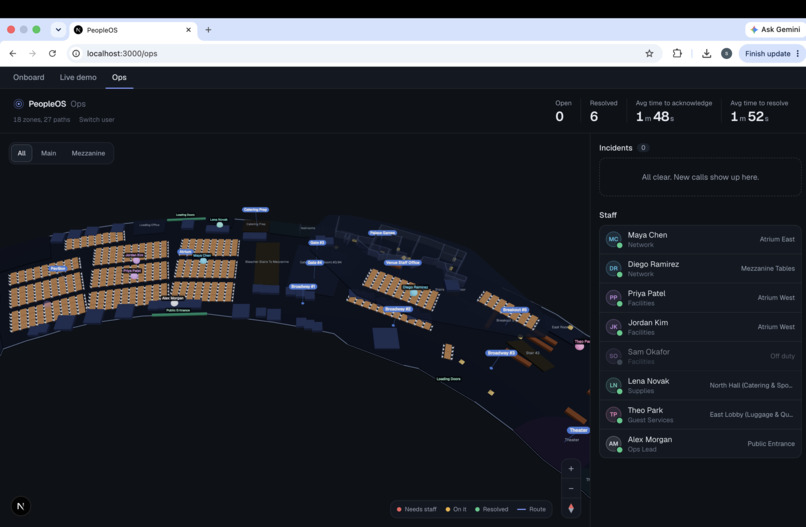Click the Pavilion zone label
Image resolution: width=806 pixels, height=527 pixels.
click(x=58, y=268)
